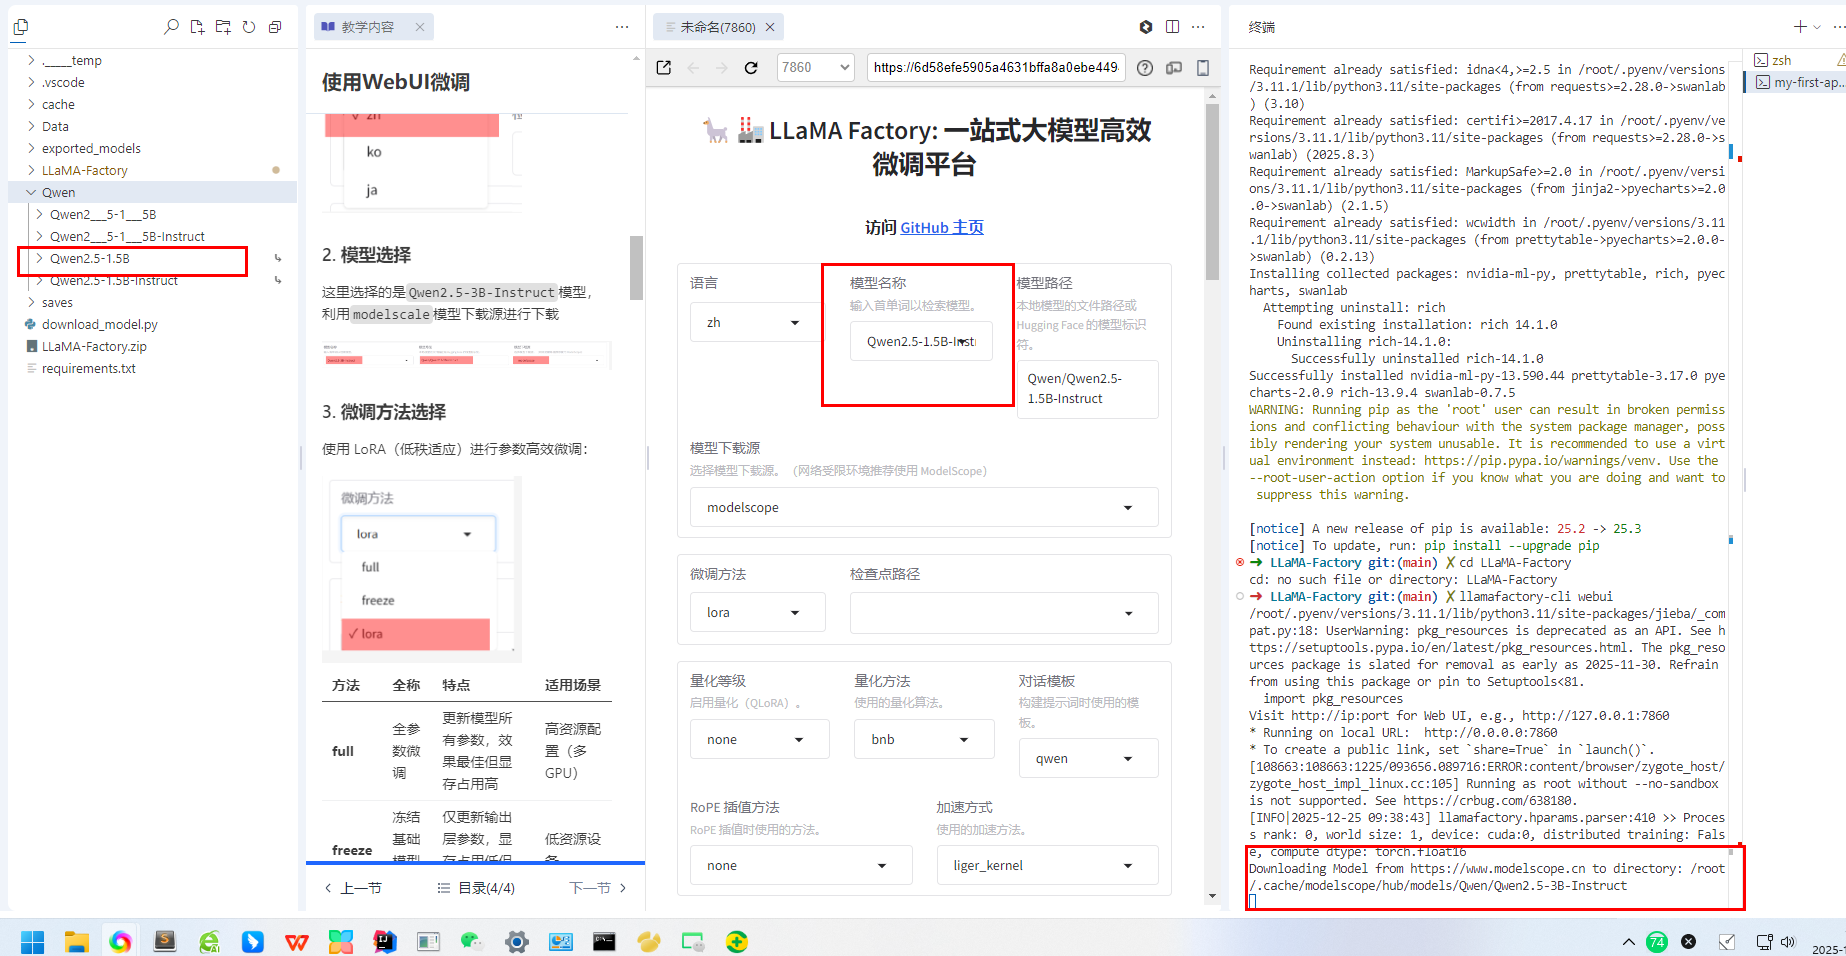This screenshot has height=956, width=1846.
Task: Expand the ._____temp folder
Action: [152, 60]
